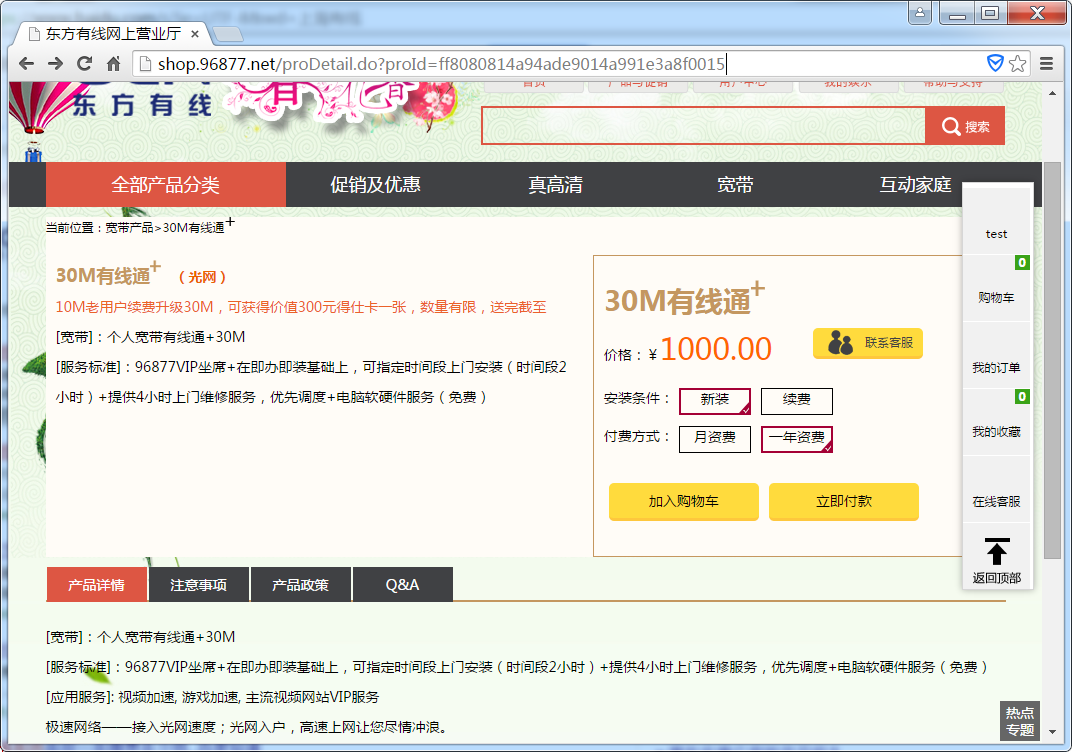Open the 全部产品分类 menu
Viewport: 1072px width, 752px height.
[165, 185]
